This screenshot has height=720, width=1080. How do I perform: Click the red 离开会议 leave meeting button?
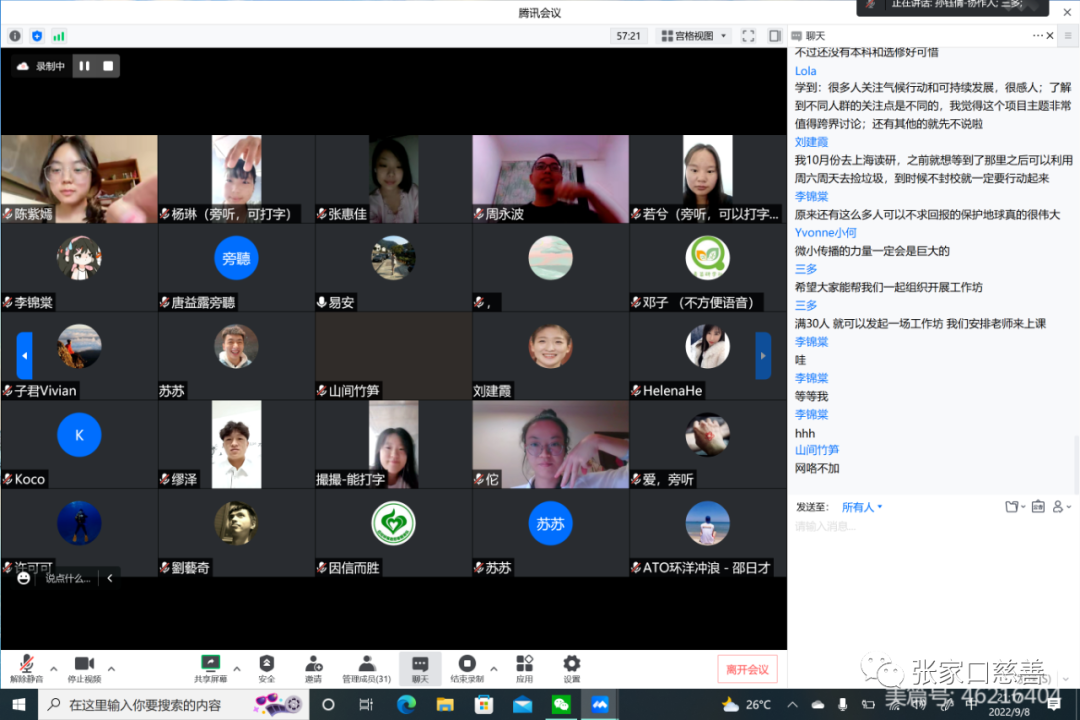pyautogui.click(x=747, y=669)
